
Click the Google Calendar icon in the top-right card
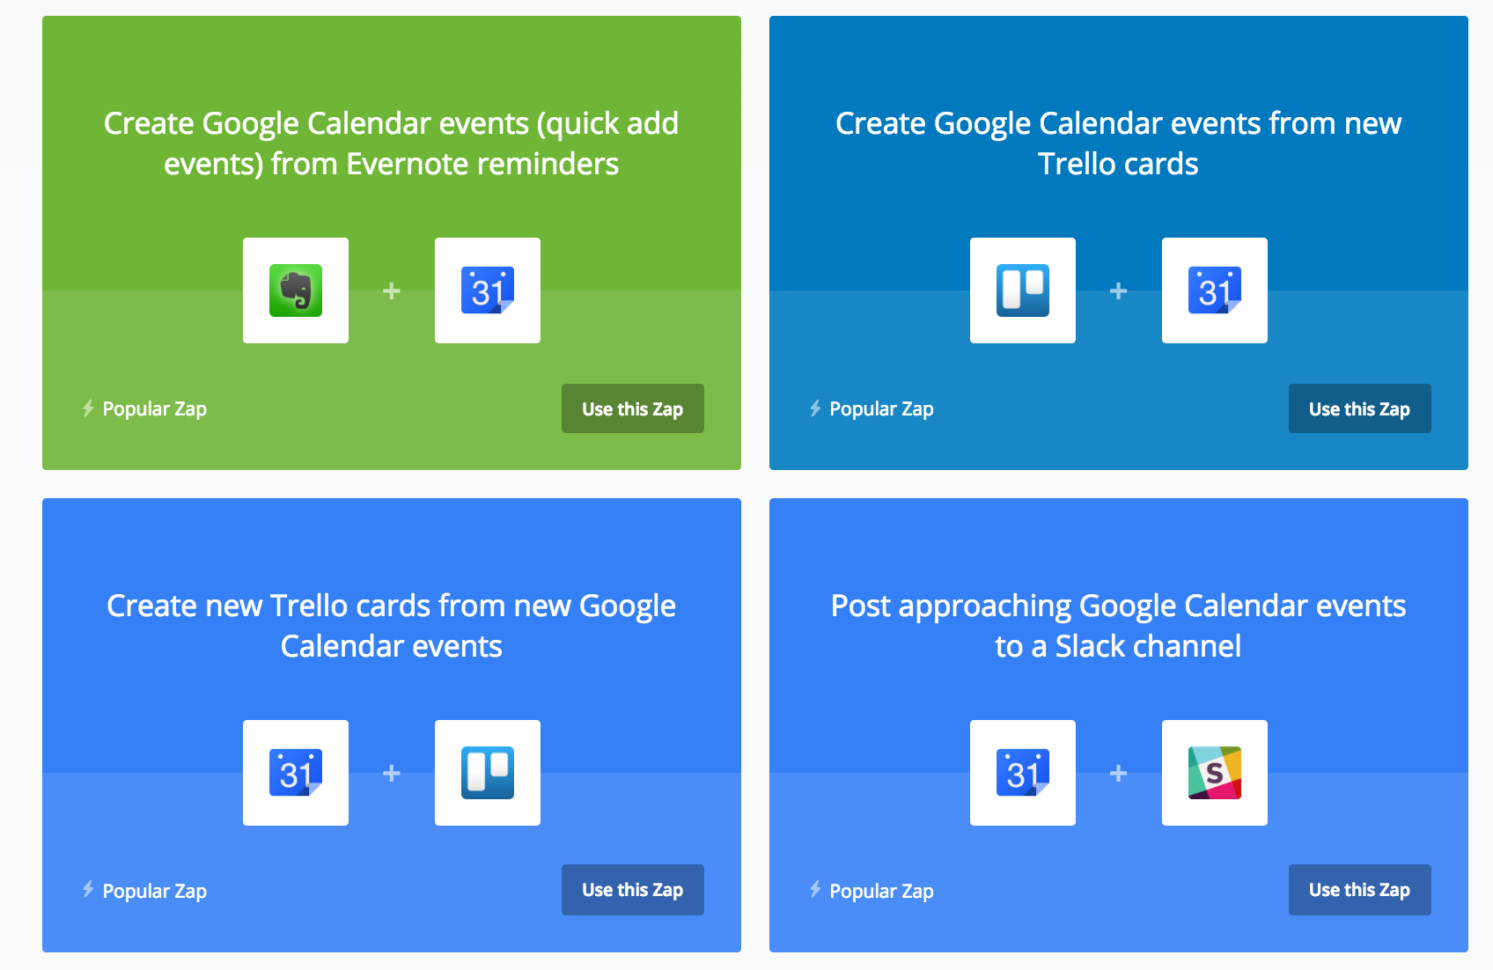click(x=1214, y=291)
